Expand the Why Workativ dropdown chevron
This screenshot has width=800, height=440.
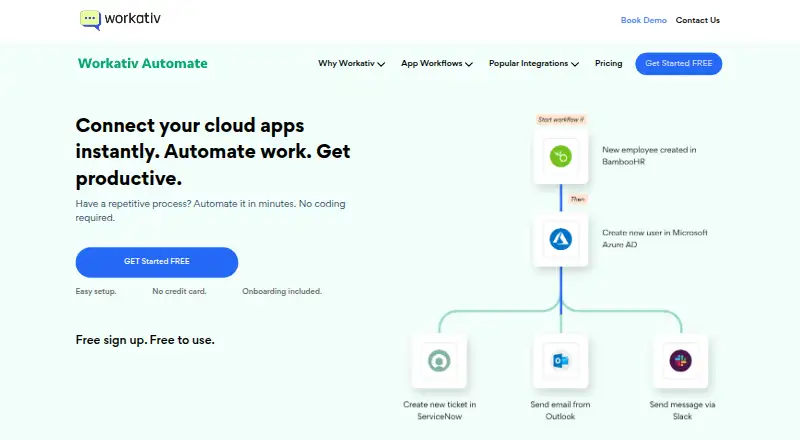click(x=381, y=64)
